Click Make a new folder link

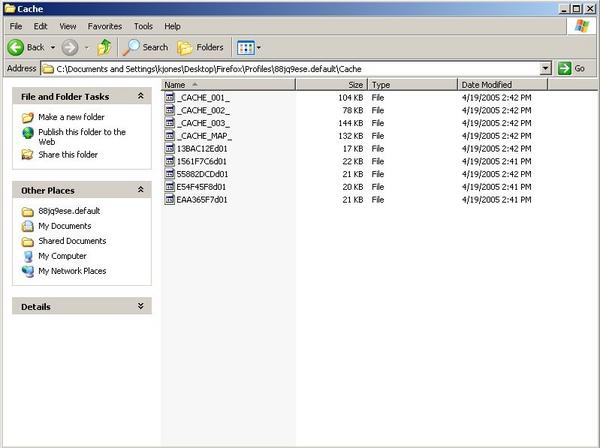pos(71,117)
